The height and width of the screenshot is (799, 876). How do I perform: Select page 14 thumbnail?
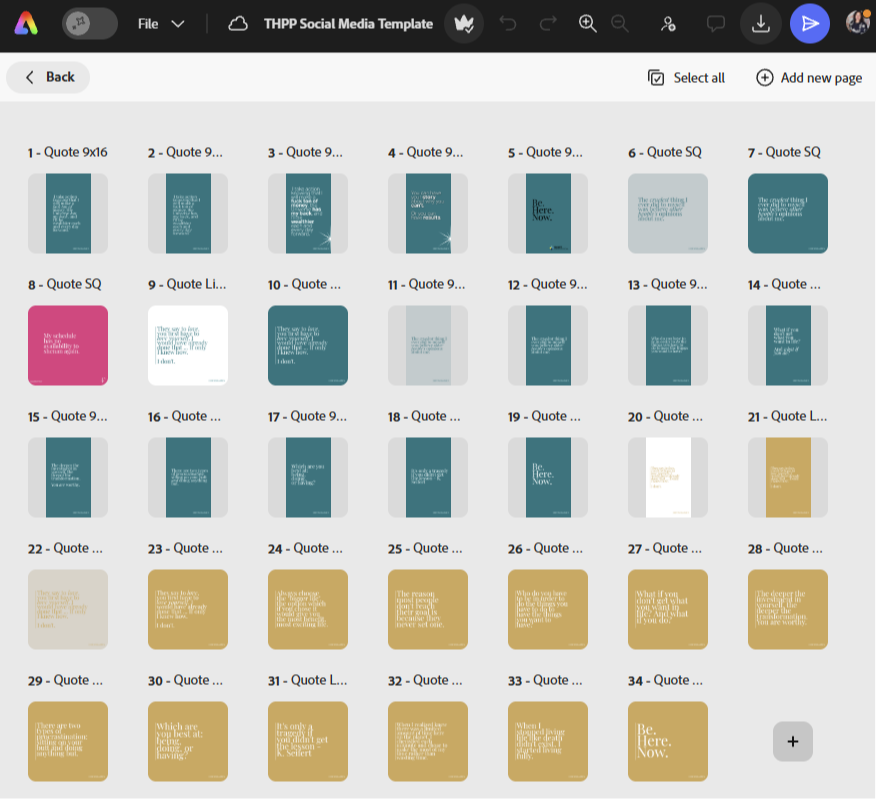[x=788, y=345]
